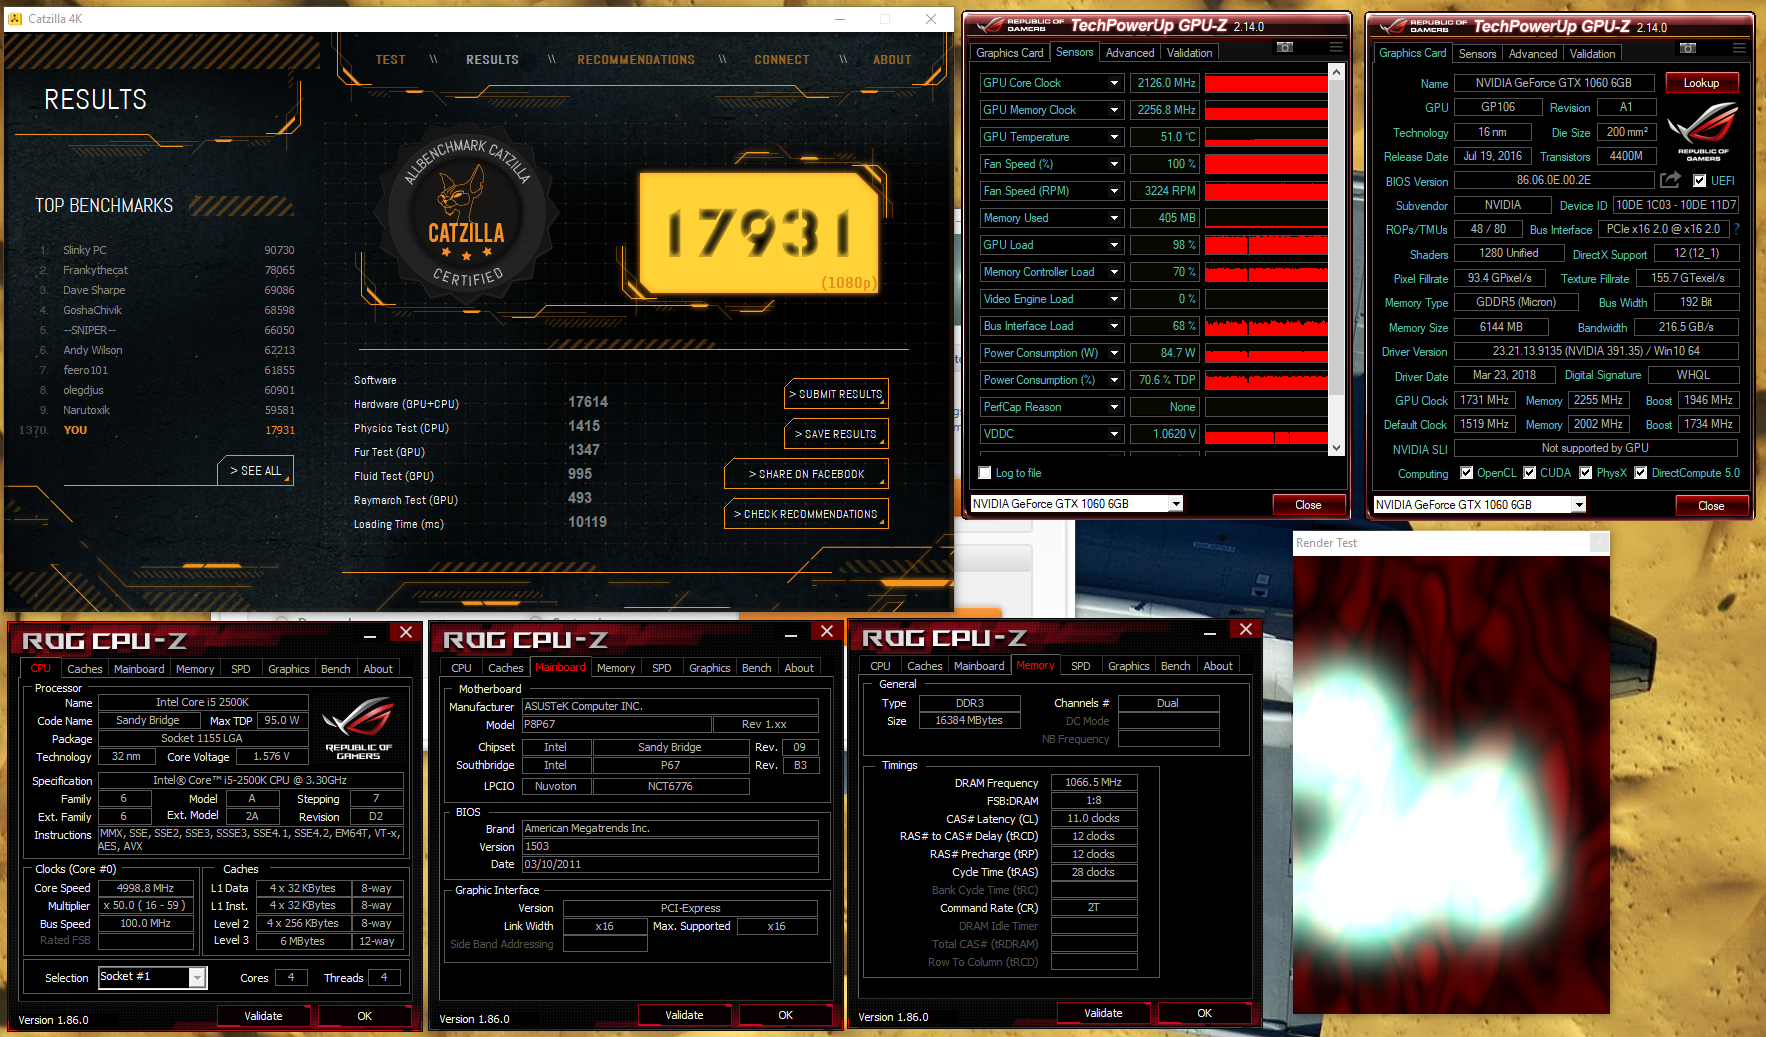Open the VDDC sensor dropdown
The image size is (1766, 1037).
click(1114, 434)
